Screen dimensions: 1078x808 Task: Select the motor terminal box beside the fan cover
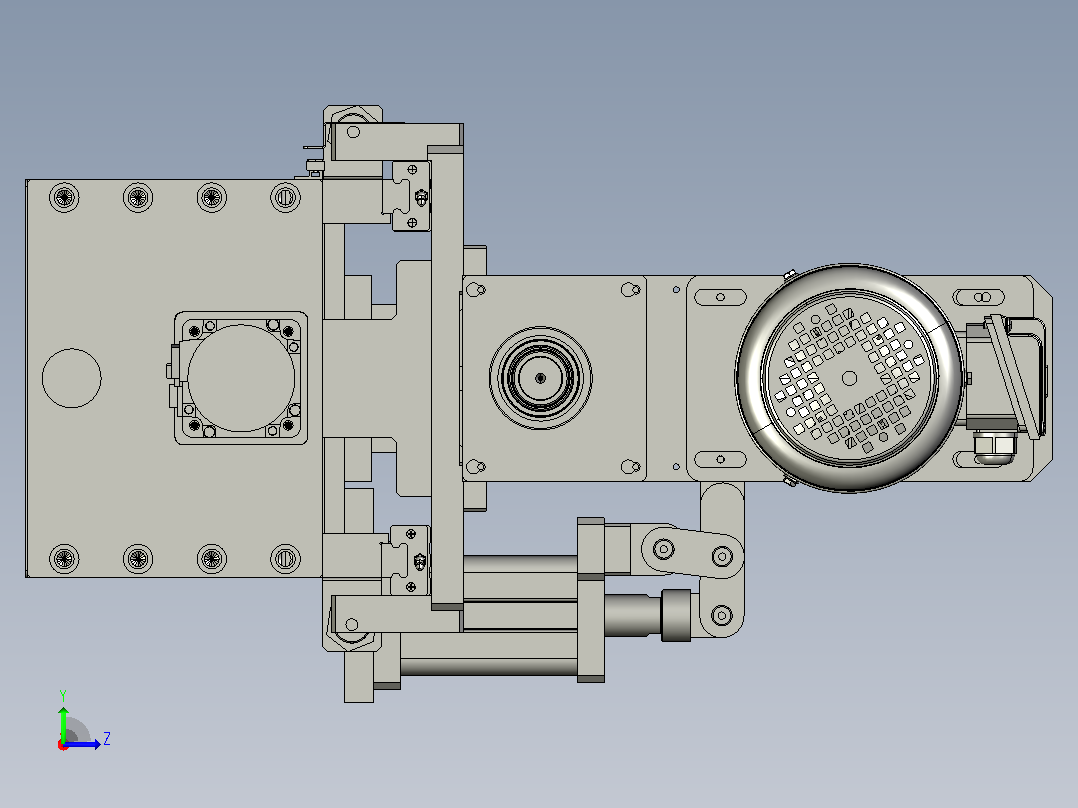pyautogui.click(x=1006, y=377)
